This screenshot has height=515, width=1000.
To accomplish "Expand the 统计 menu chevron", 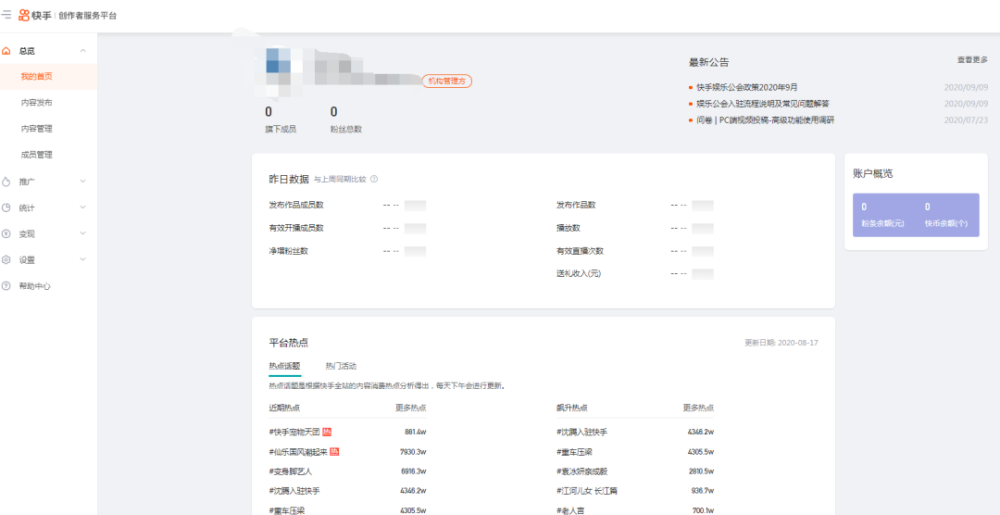I will tap(83, 208).
